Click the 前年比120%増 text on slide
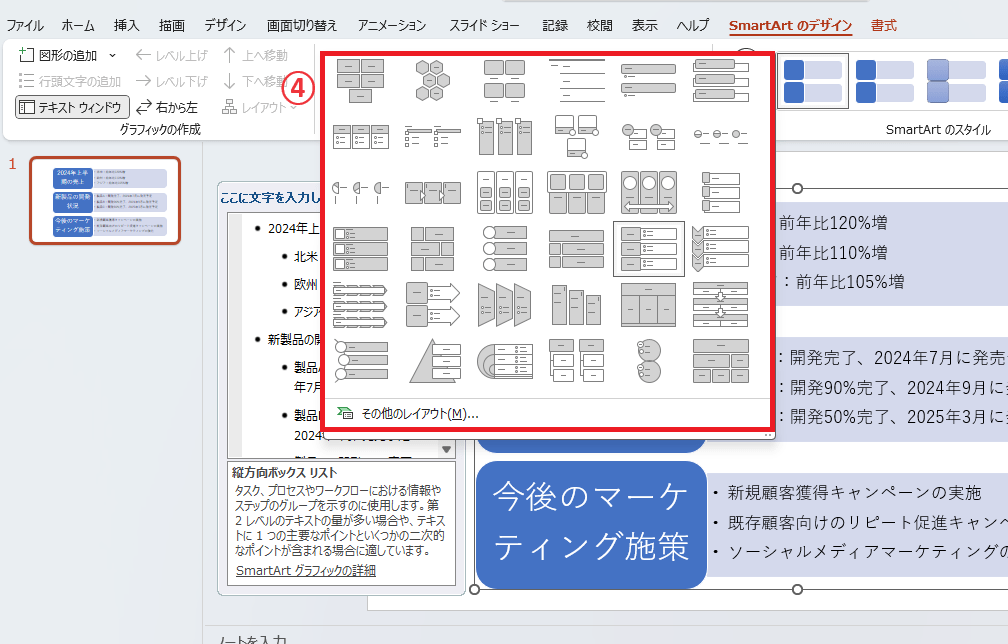Screen dimensions: 1008x644 pyautogui.click(x=833, y=223)
